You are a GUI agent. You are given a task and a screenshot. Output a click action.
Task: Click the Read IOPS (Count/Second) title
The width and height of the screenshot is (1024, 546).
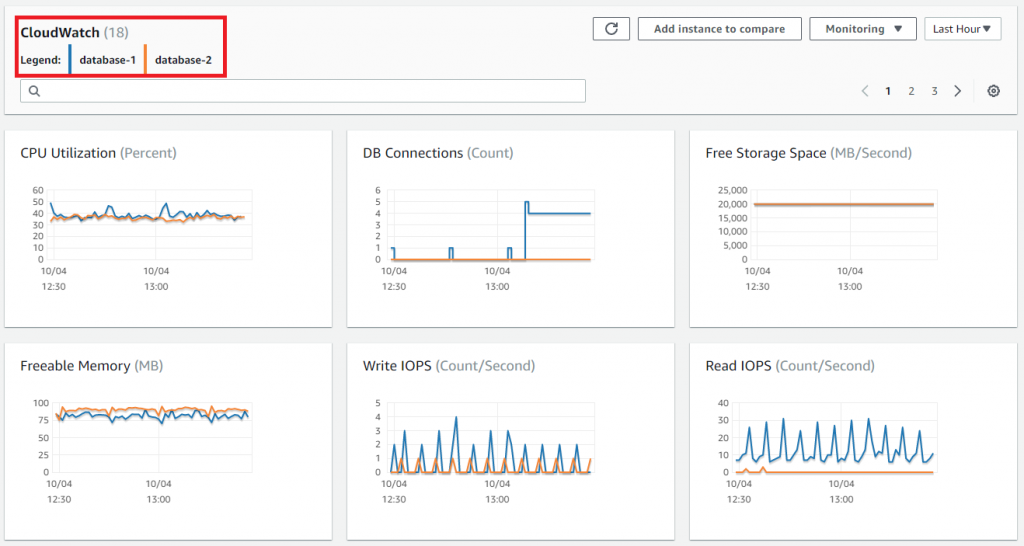click(x=790, y=366)
